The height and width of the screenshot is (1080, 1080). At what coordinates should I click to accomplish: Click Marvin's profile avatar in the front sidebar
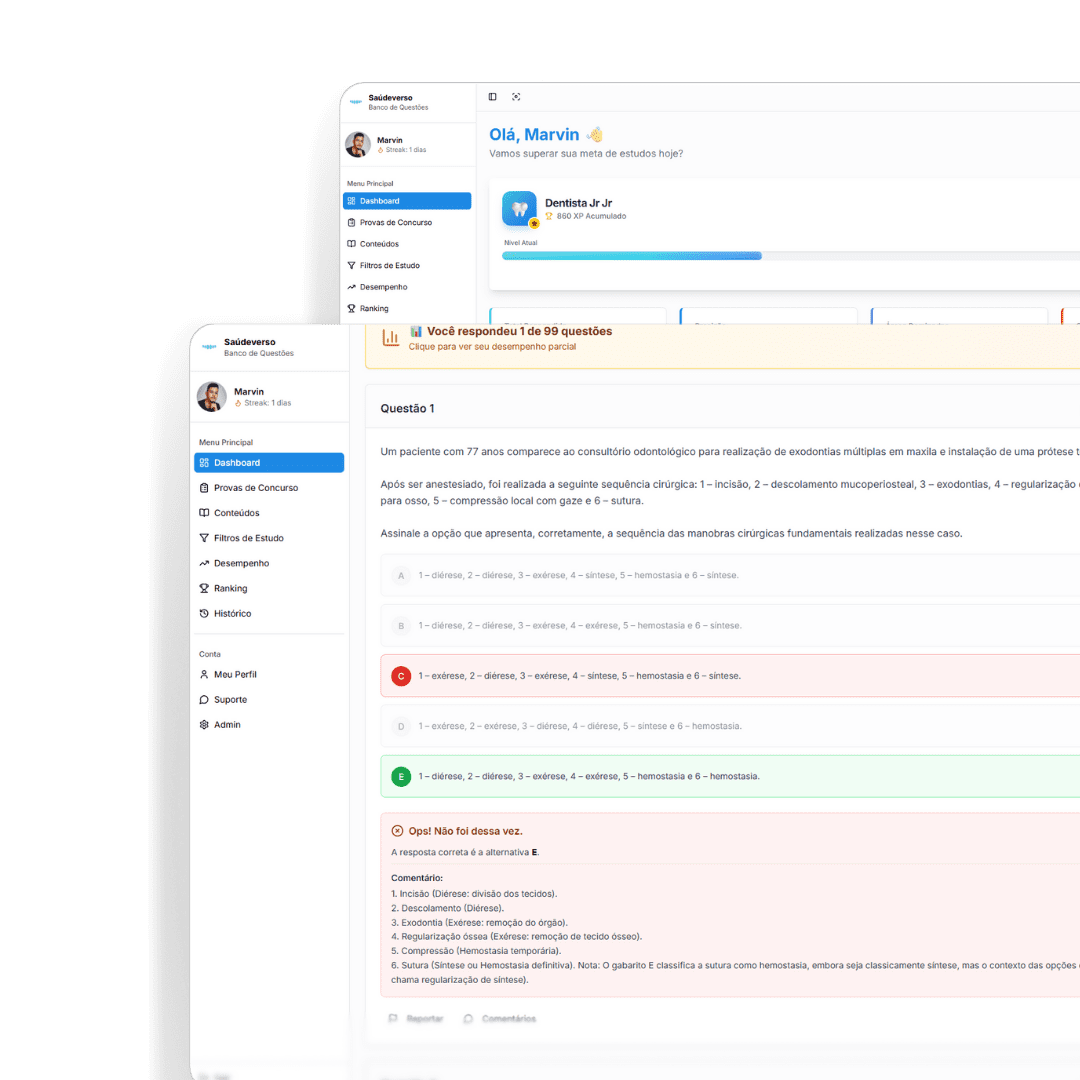pos(212,397)
